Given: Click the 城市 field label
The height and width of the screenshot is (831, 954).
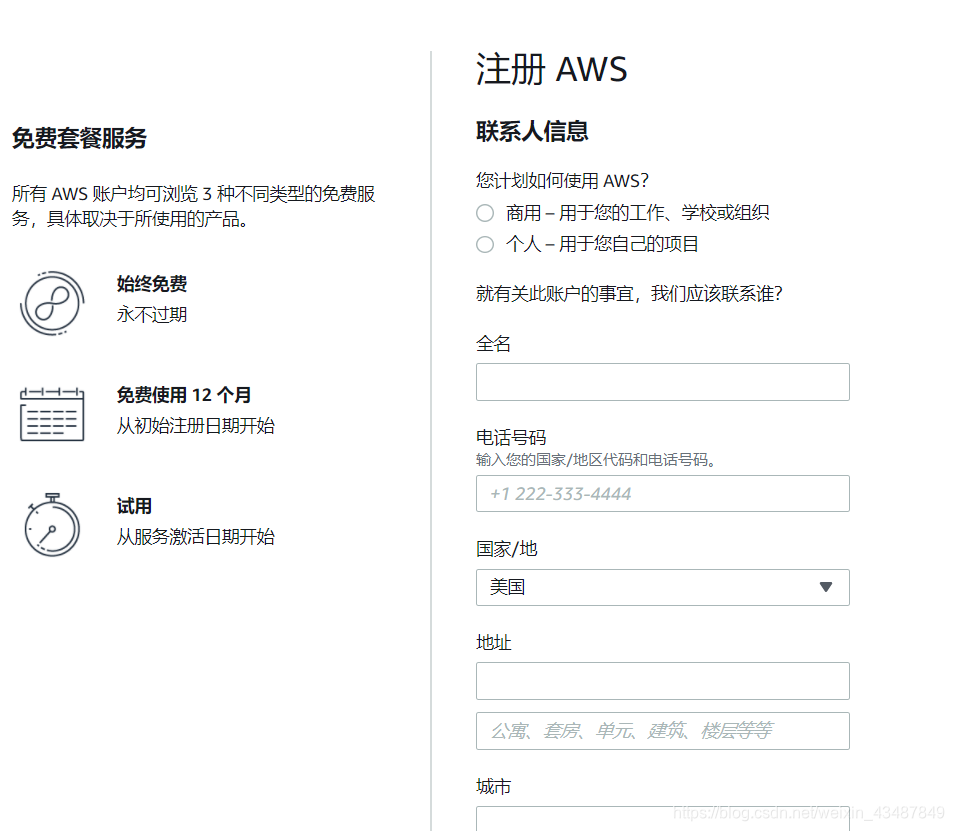Looking at the screenshot, I should pyautogui.click(x=493, y=787).
